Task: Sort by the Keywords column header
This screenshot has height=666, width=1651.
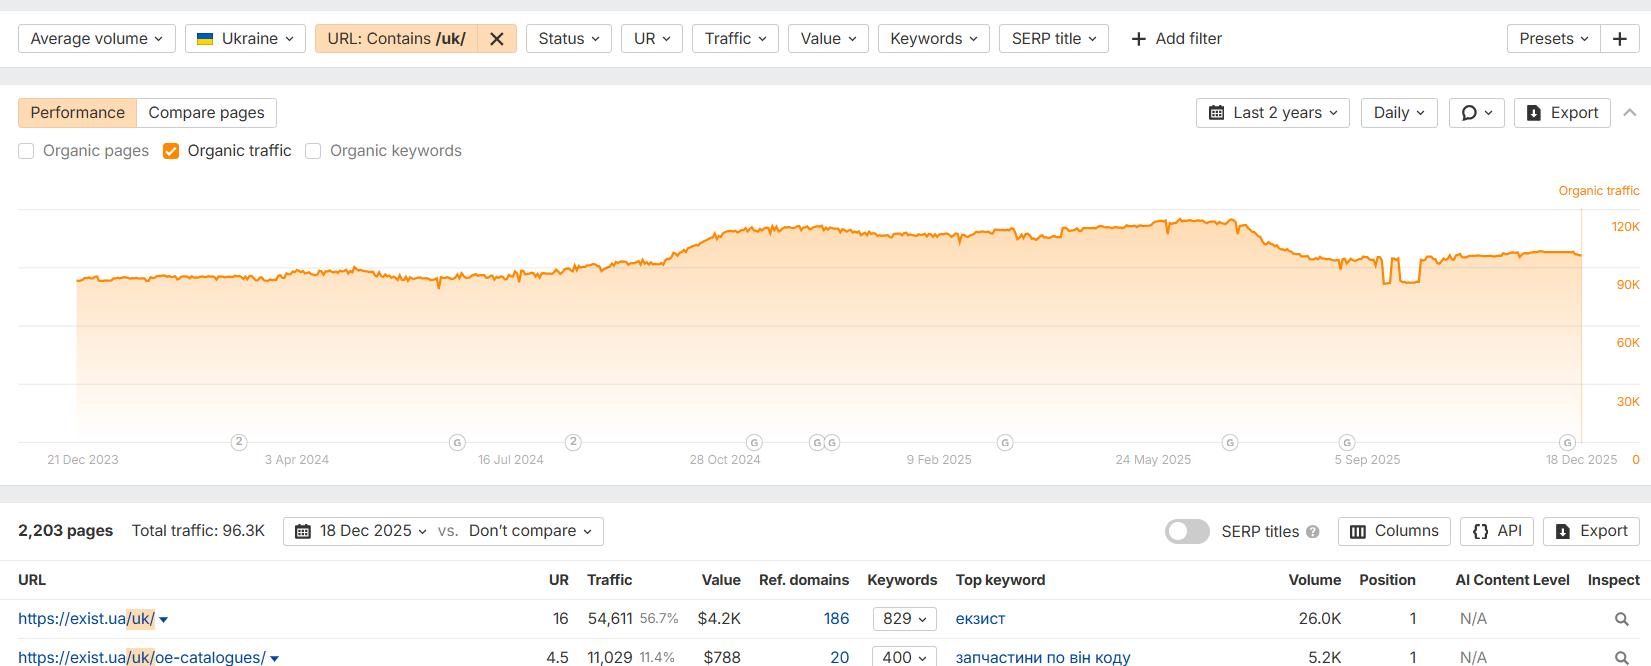Action: click(x=902, y=580)
